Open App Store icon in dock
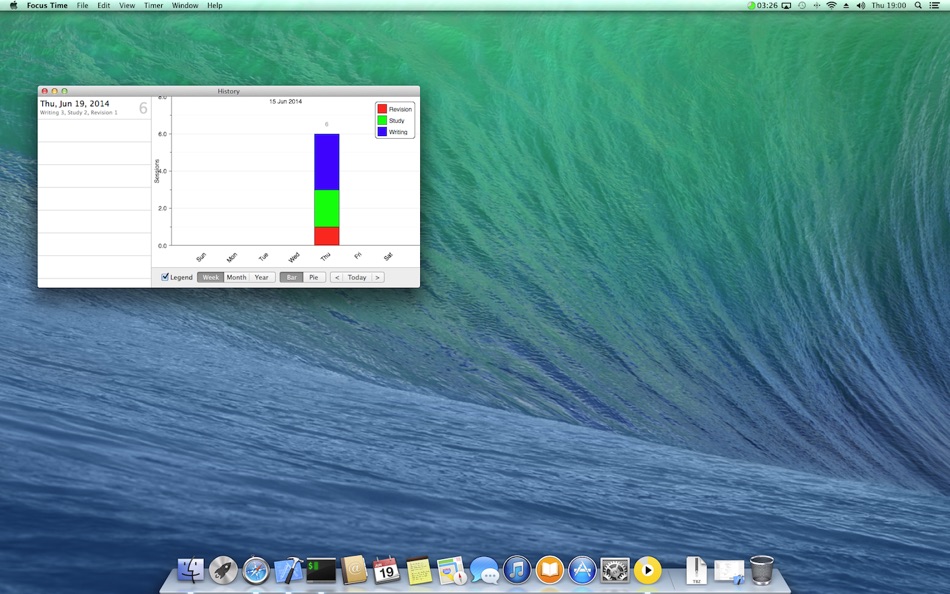The width and height of the screenshot is (950, 594). tap(582, 570)
